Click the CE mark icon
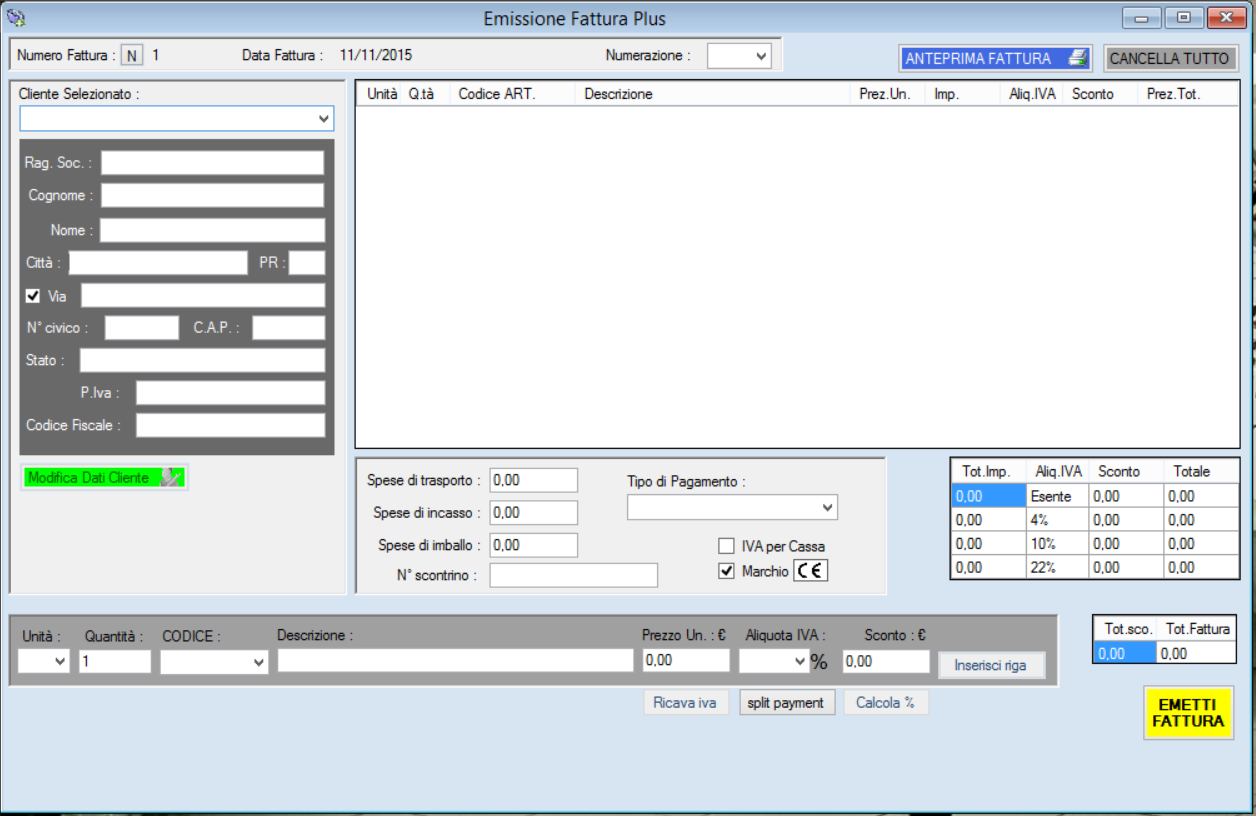The height and width of the screenshot is (816, 1256). pos(811,571)
